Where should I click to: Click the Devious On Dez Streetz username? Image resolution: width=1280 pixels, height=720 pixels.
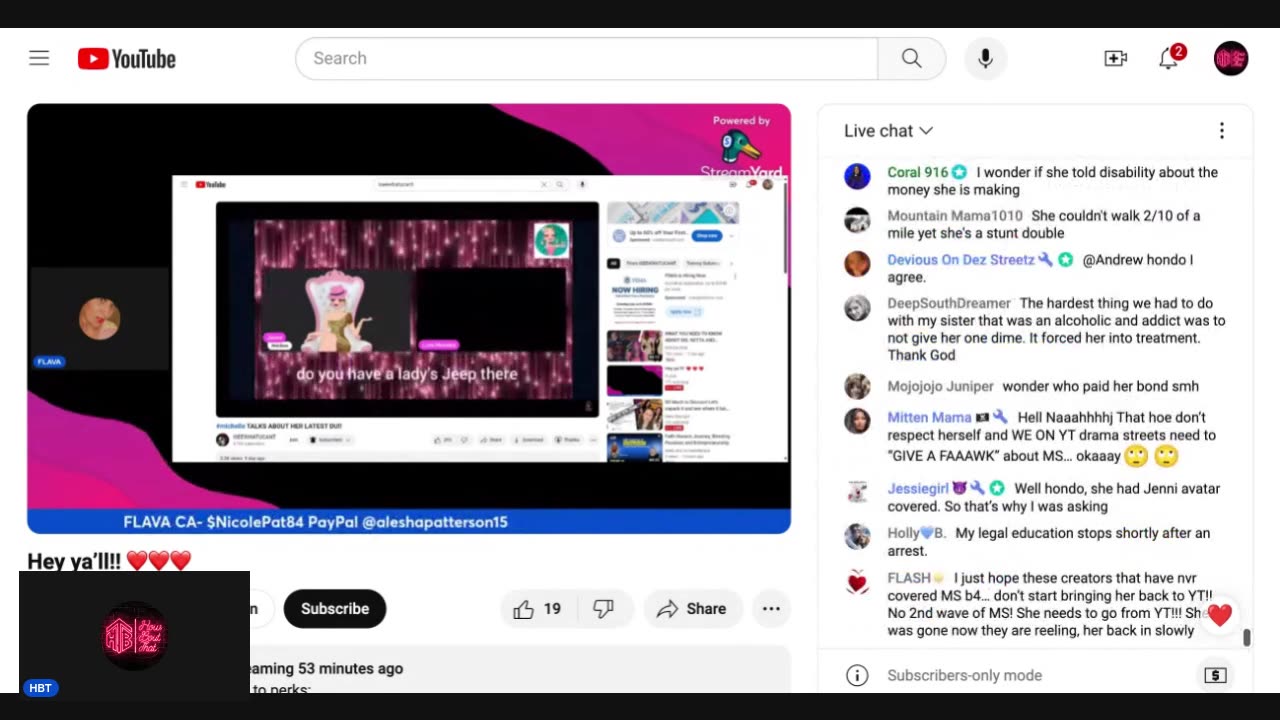point(960,259)
